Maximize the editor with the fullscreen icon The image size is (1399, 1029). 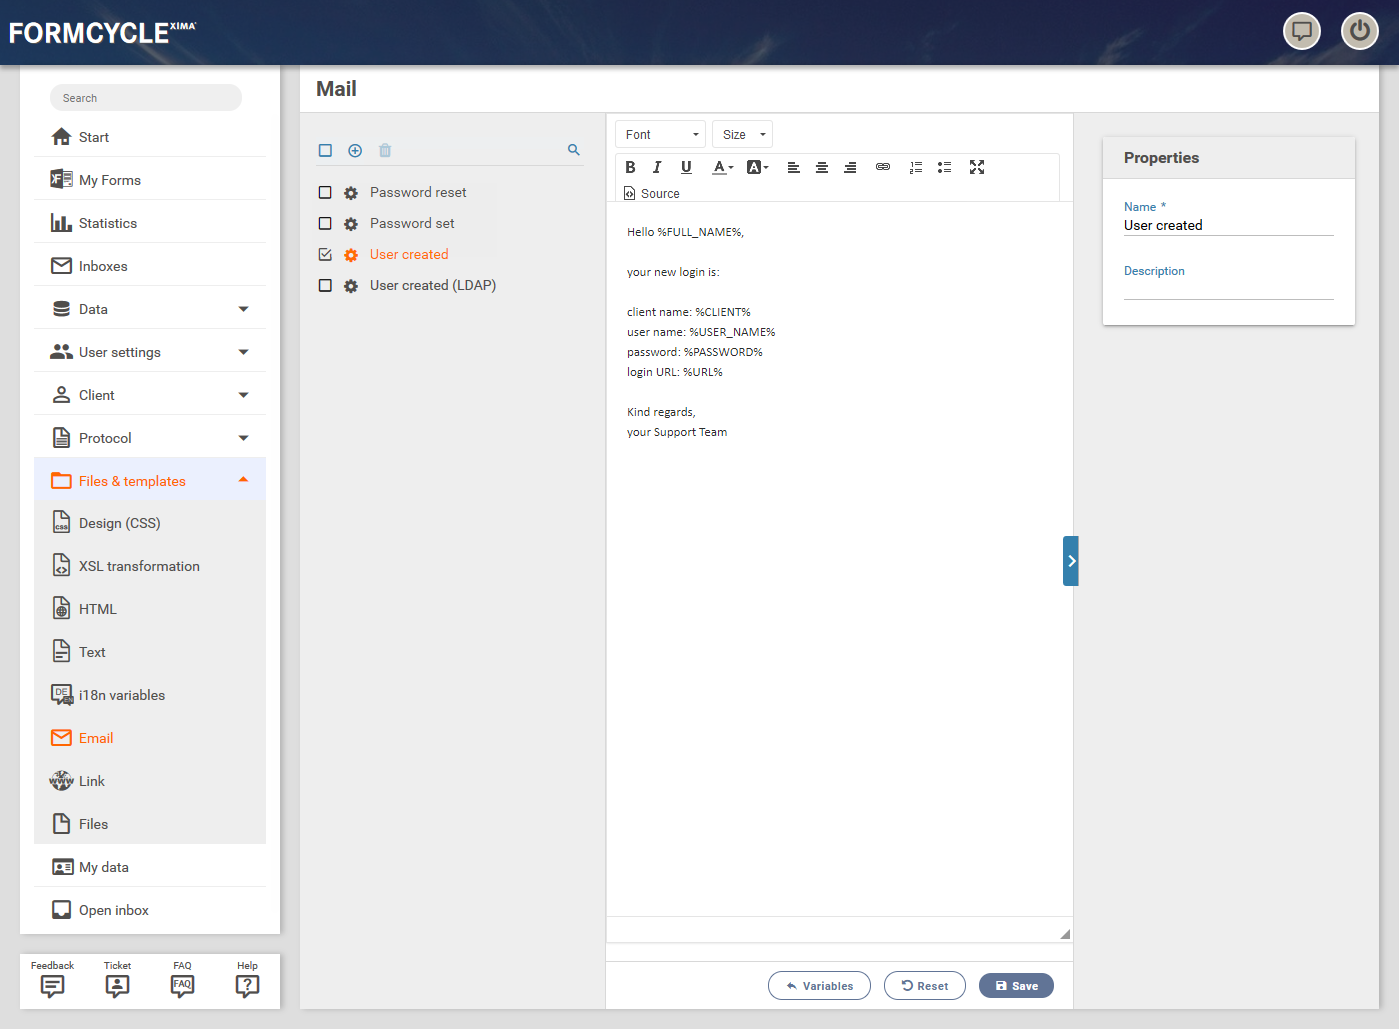coord(977,167)
